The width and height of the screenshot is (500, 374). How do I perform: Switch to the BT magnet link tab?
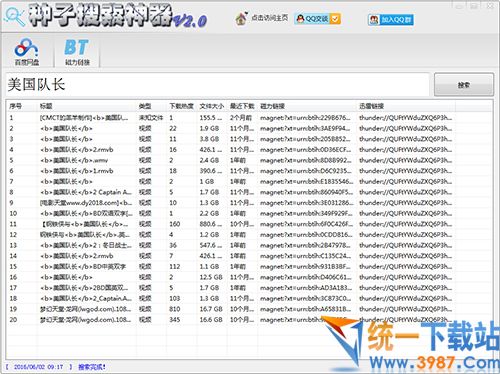click(77, 52)
